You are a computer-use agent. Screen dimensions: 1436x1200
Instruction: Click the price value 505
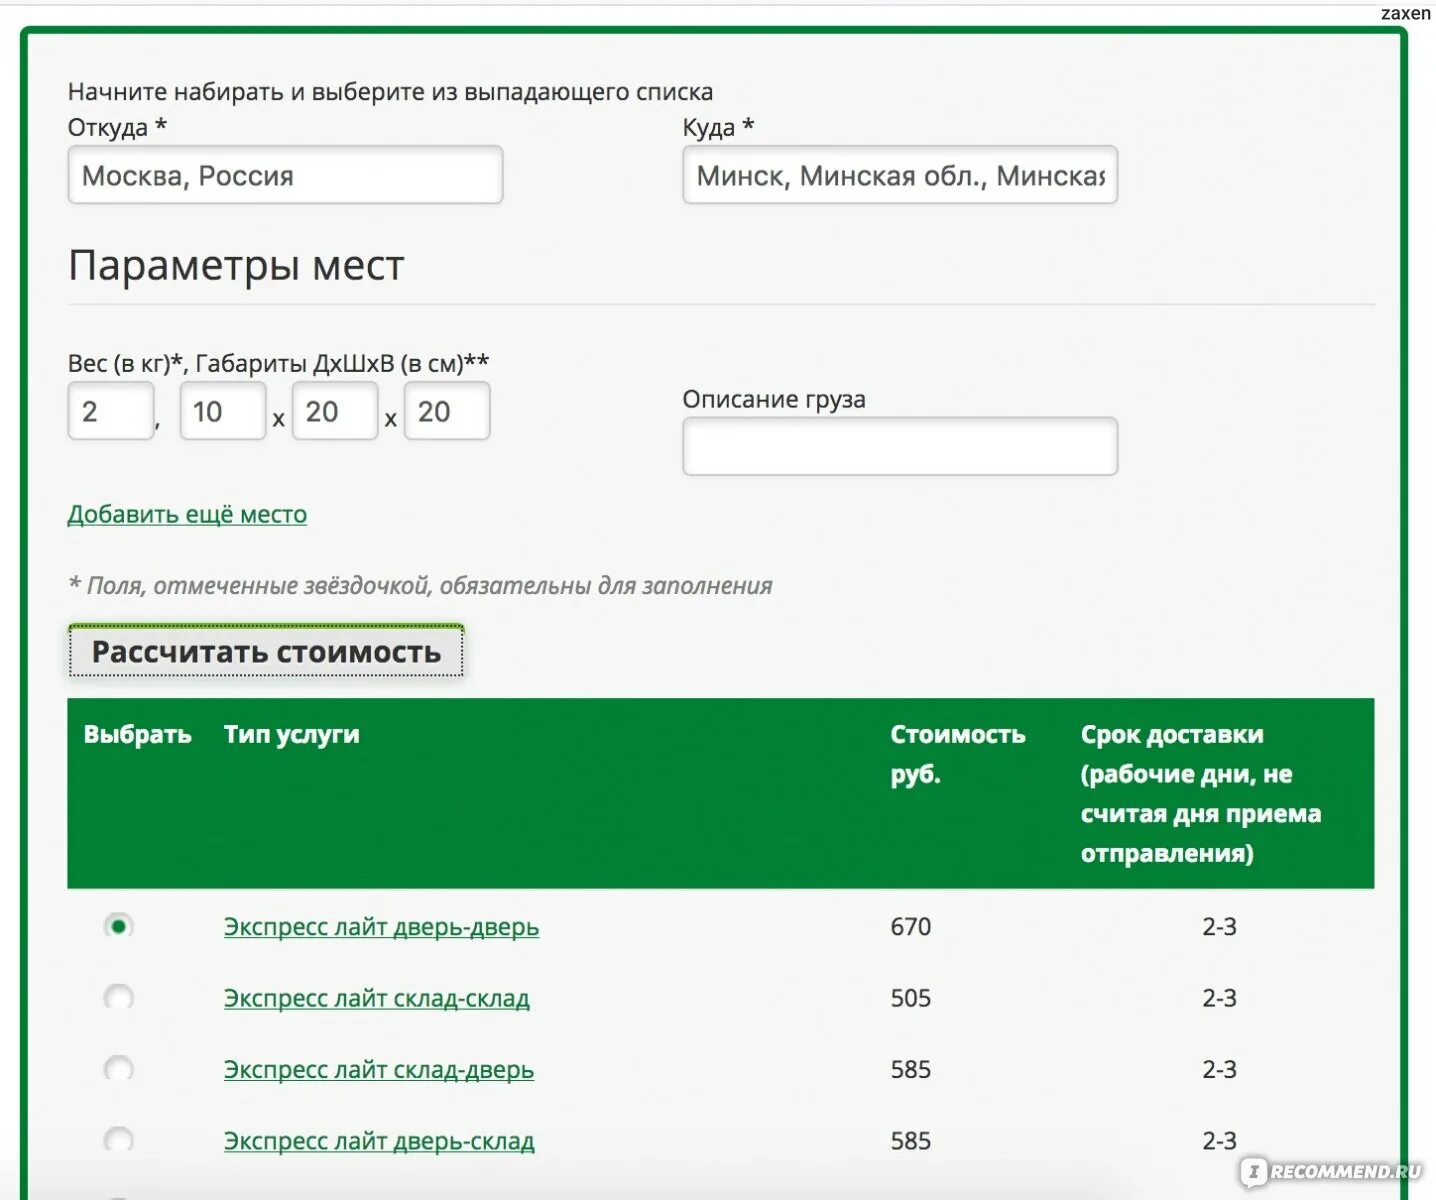(911, 998)
